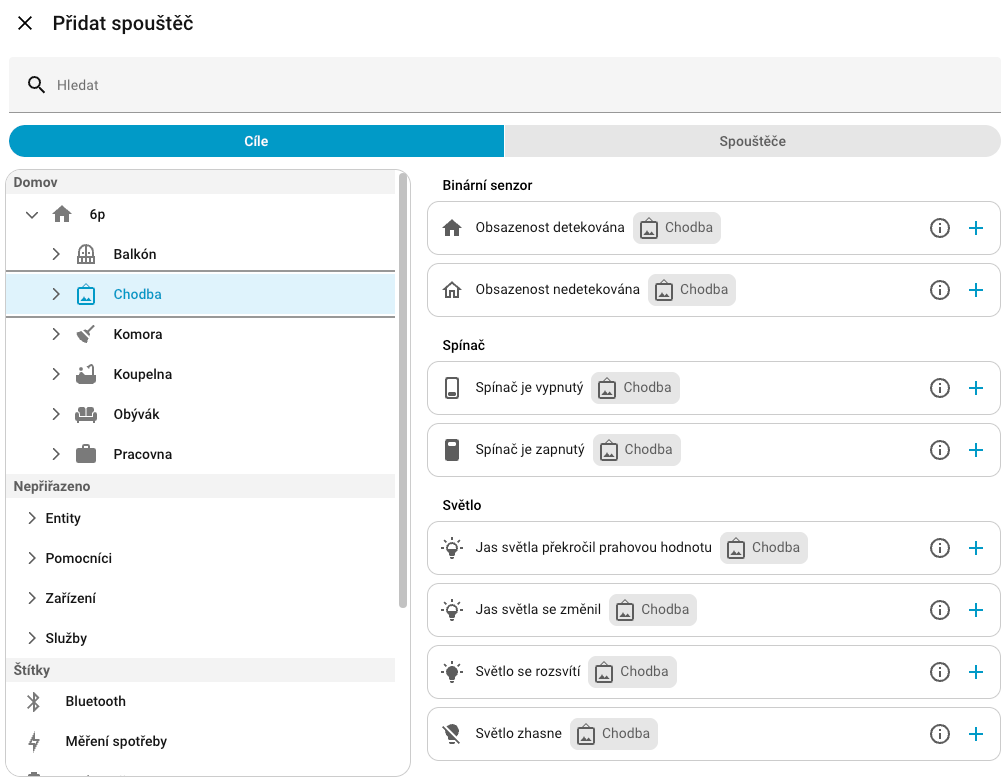
Task: Click the Bluetooth tag icon under Štítky
Action: click(34, 701)
